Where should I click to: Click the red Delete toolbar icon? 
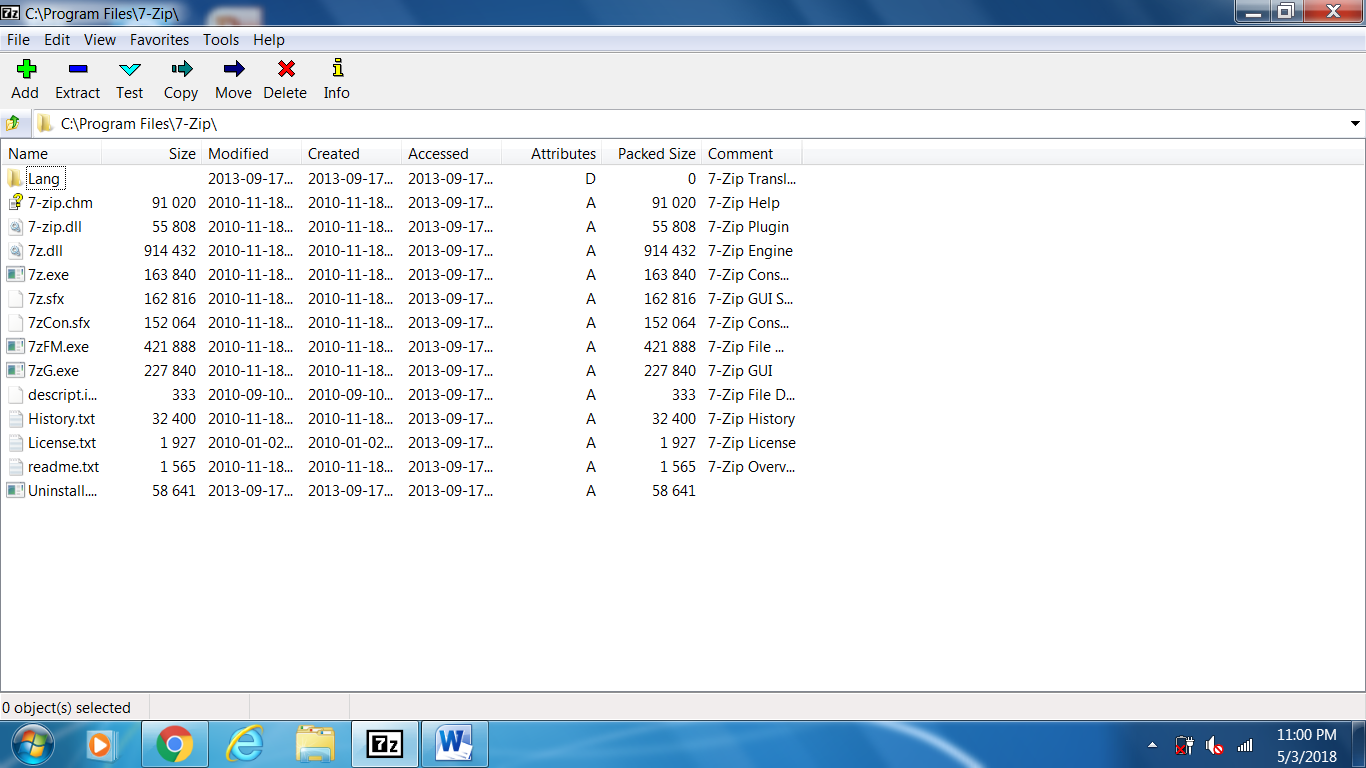point(286,69)
